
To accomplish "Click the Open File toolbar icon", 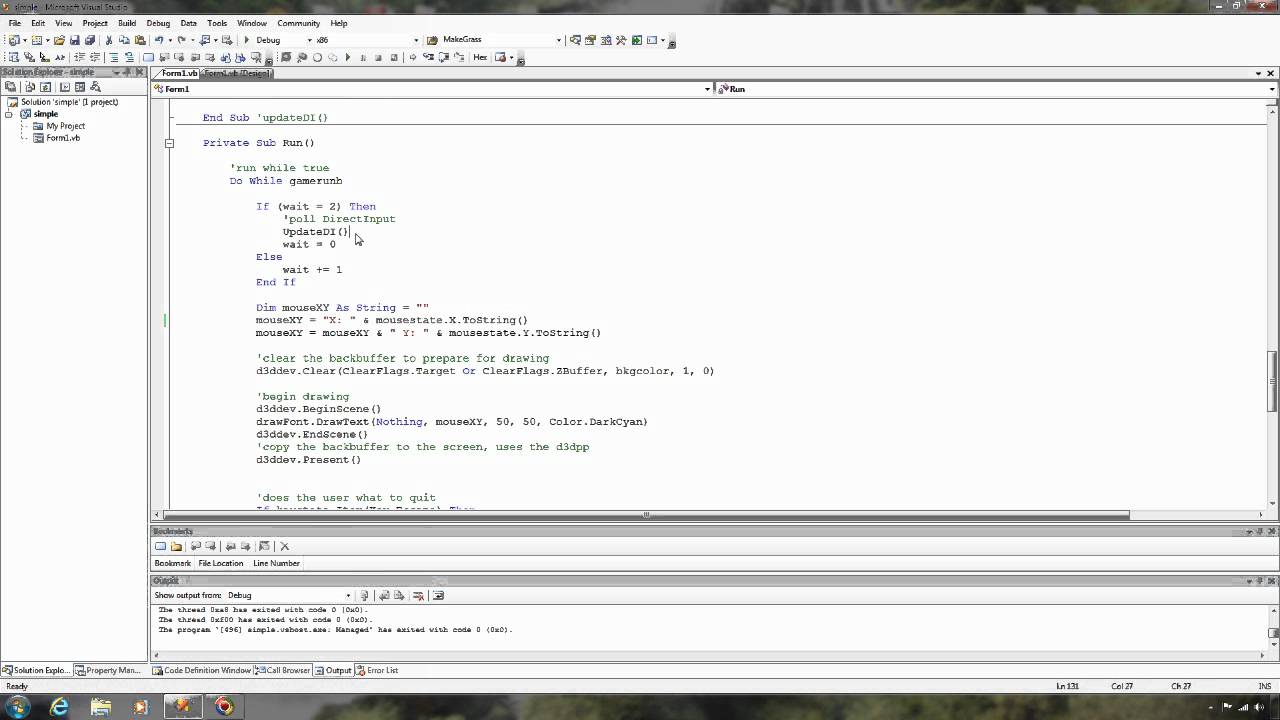I will click(59, 40).
